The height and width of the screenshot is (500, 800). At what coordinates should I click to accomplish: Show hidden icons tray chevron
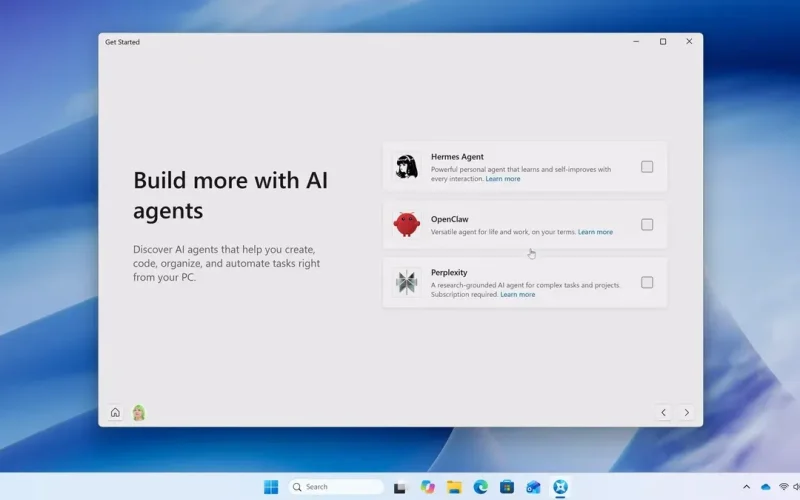pos(746,487)
